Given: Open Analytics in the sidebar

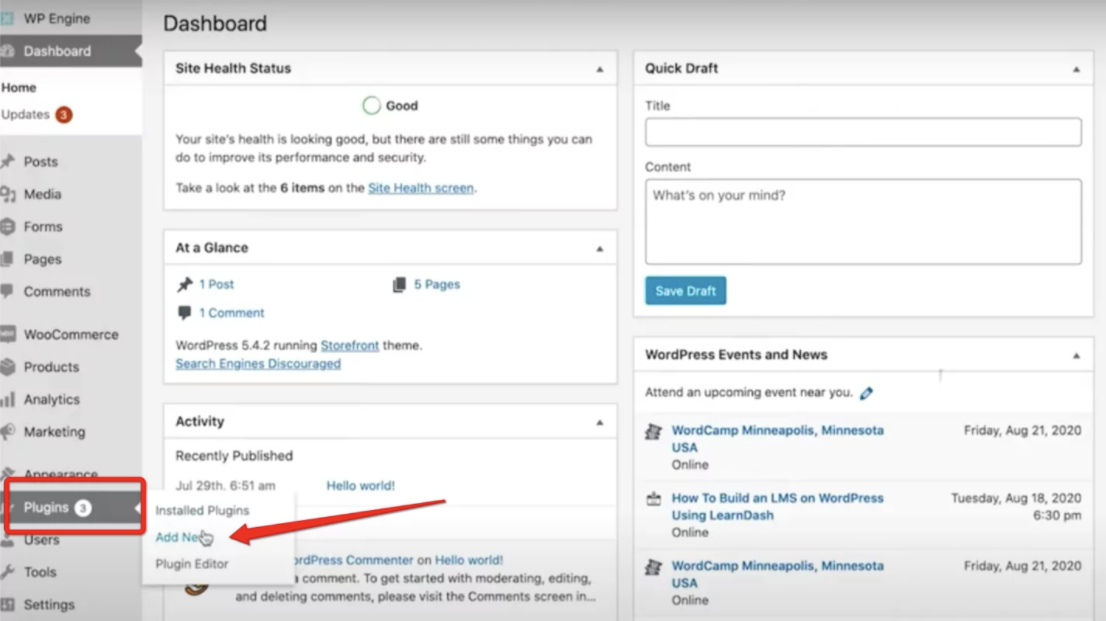Looking at the screenshot, I should pyautogui.click(x=51, y=399).
